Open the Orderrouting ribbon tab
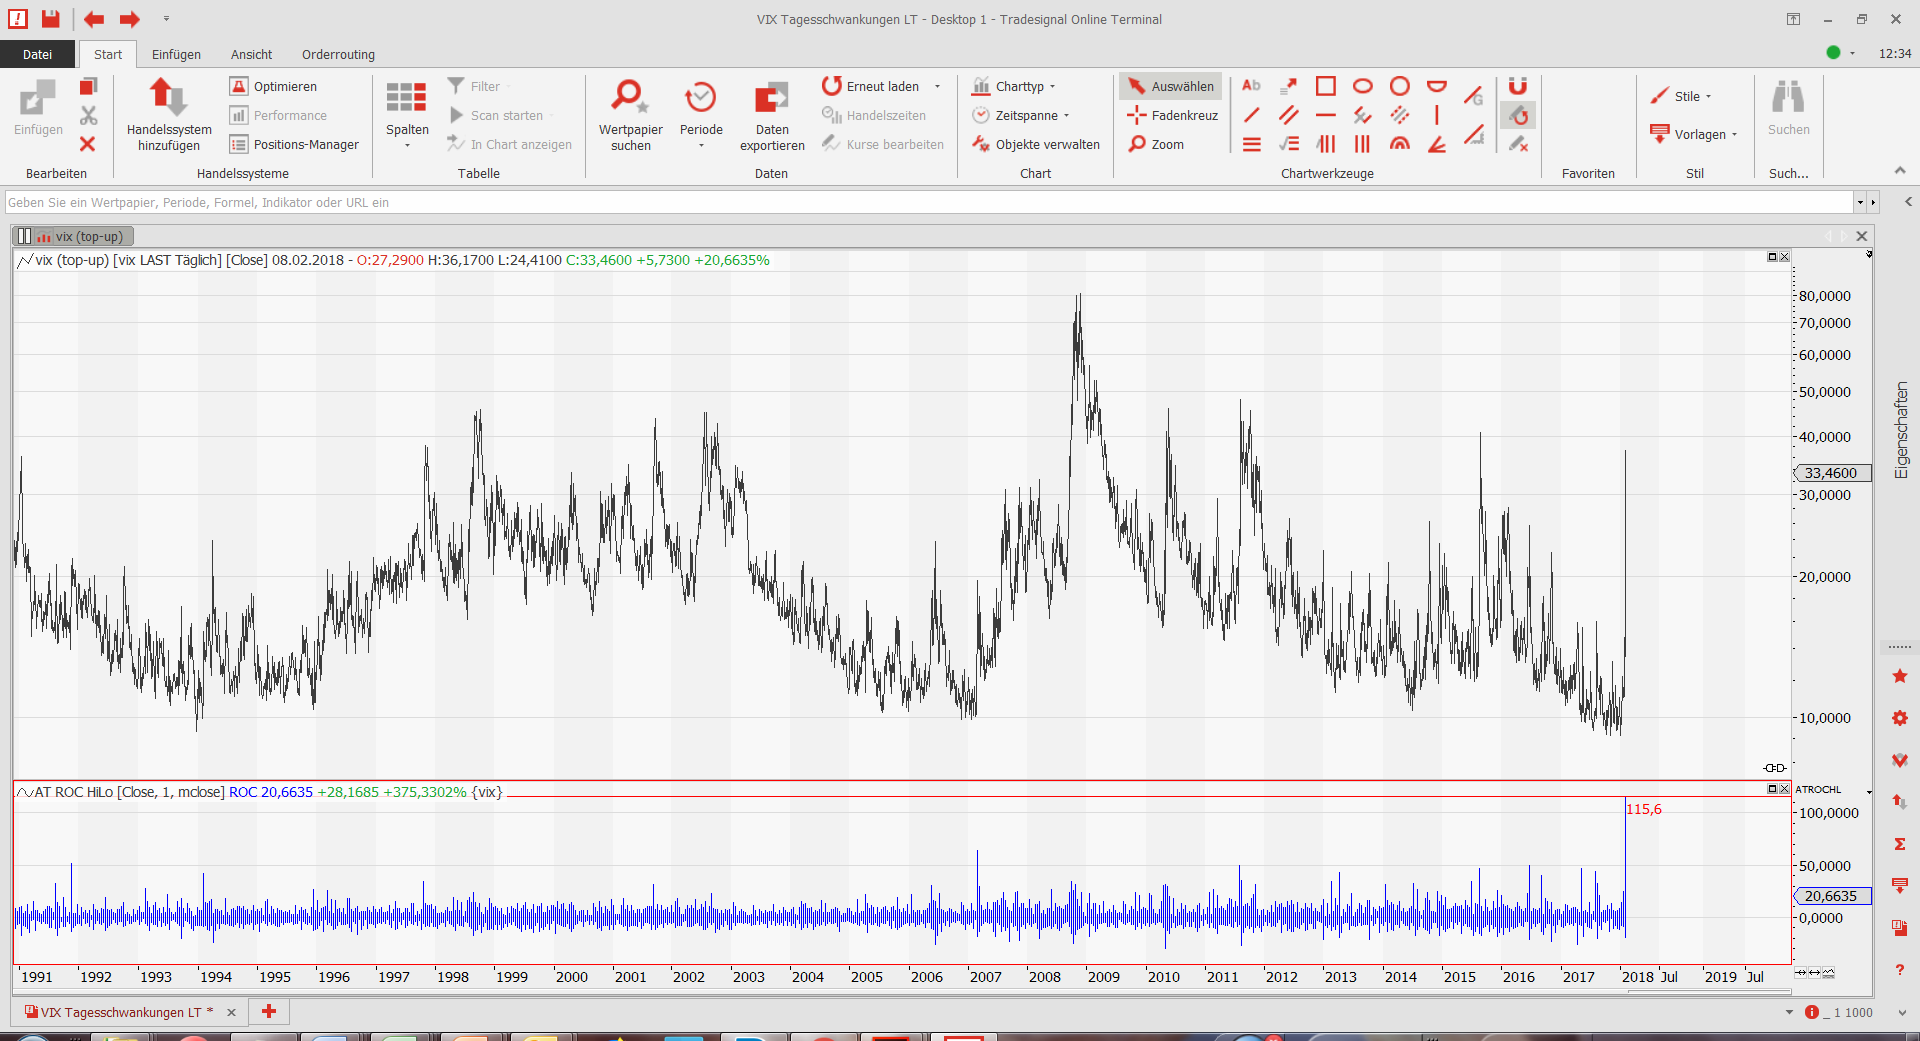1920x1041 pixels. point(338,54)
